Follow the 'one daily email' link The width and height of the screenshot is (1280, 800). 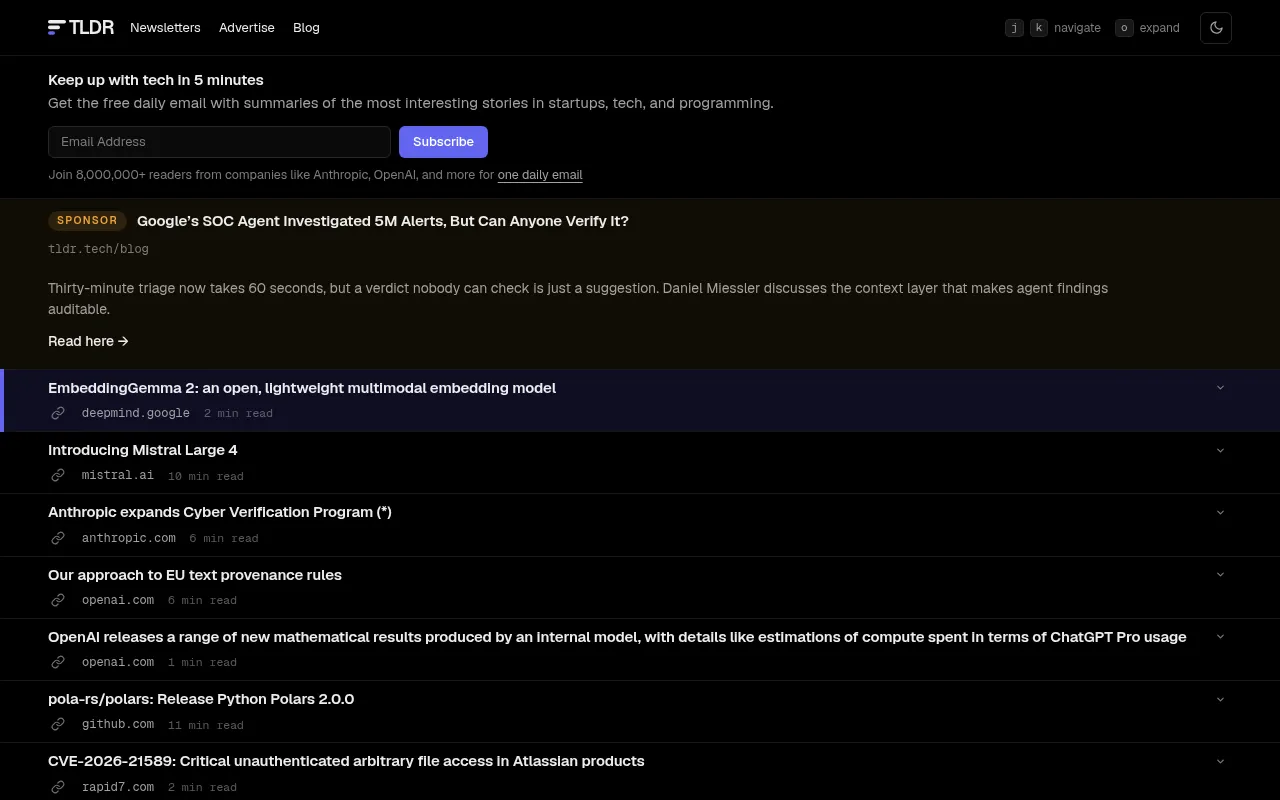click(540, 175)
